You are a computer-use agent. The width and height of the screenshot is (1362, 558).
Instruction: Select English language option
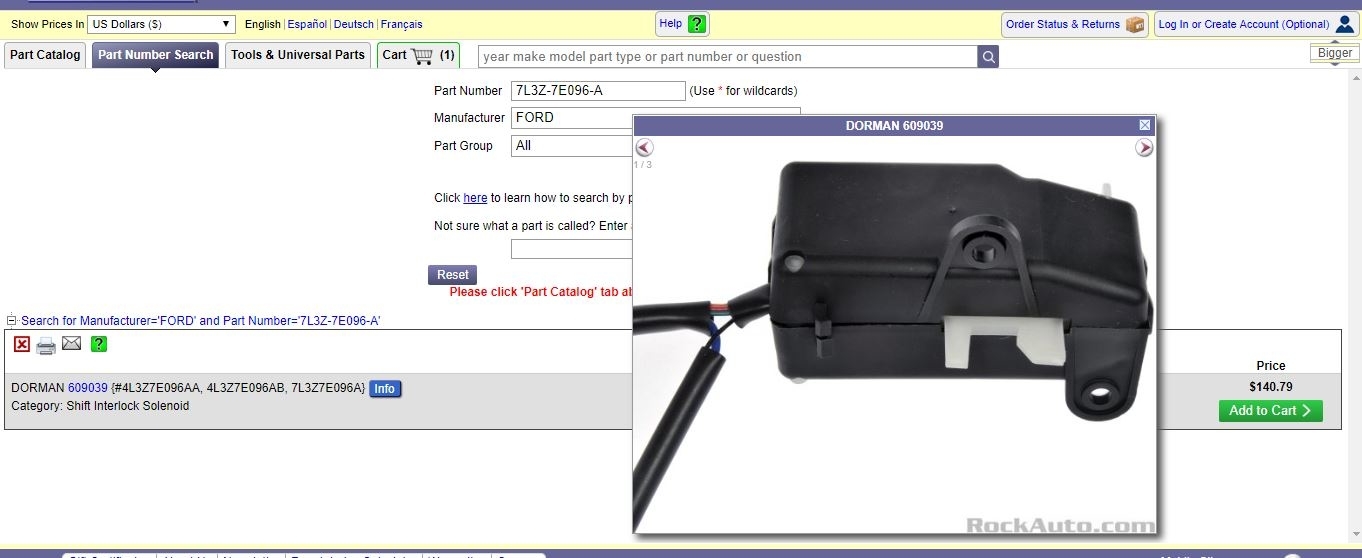click(263, 24)
